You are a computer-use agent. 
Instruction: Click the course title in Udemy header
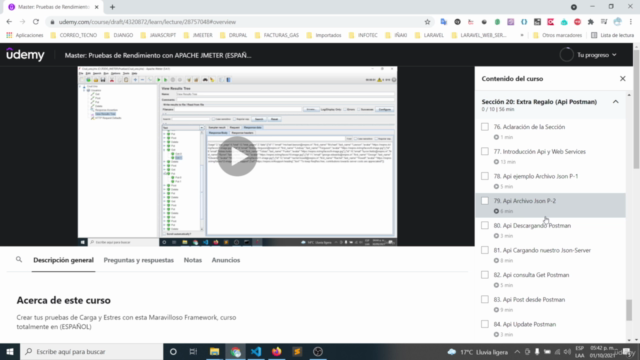158,55
